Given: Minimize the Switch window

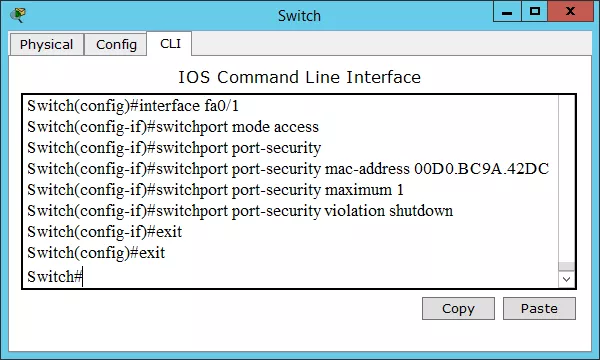Looking at the screenshot, I should (507, 11).
